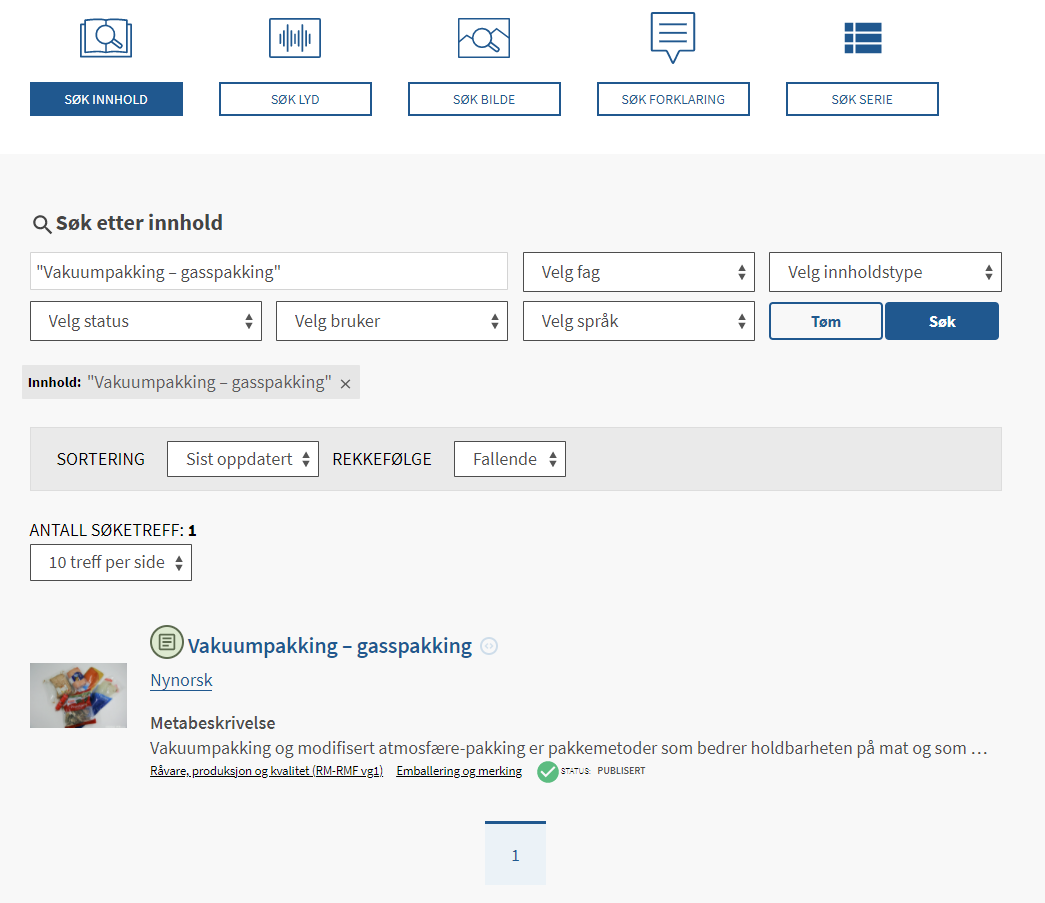Click the ANTALL SØKETREFF count text
The width and height of the screenshot is (1045, 903).
pos(113,530)
